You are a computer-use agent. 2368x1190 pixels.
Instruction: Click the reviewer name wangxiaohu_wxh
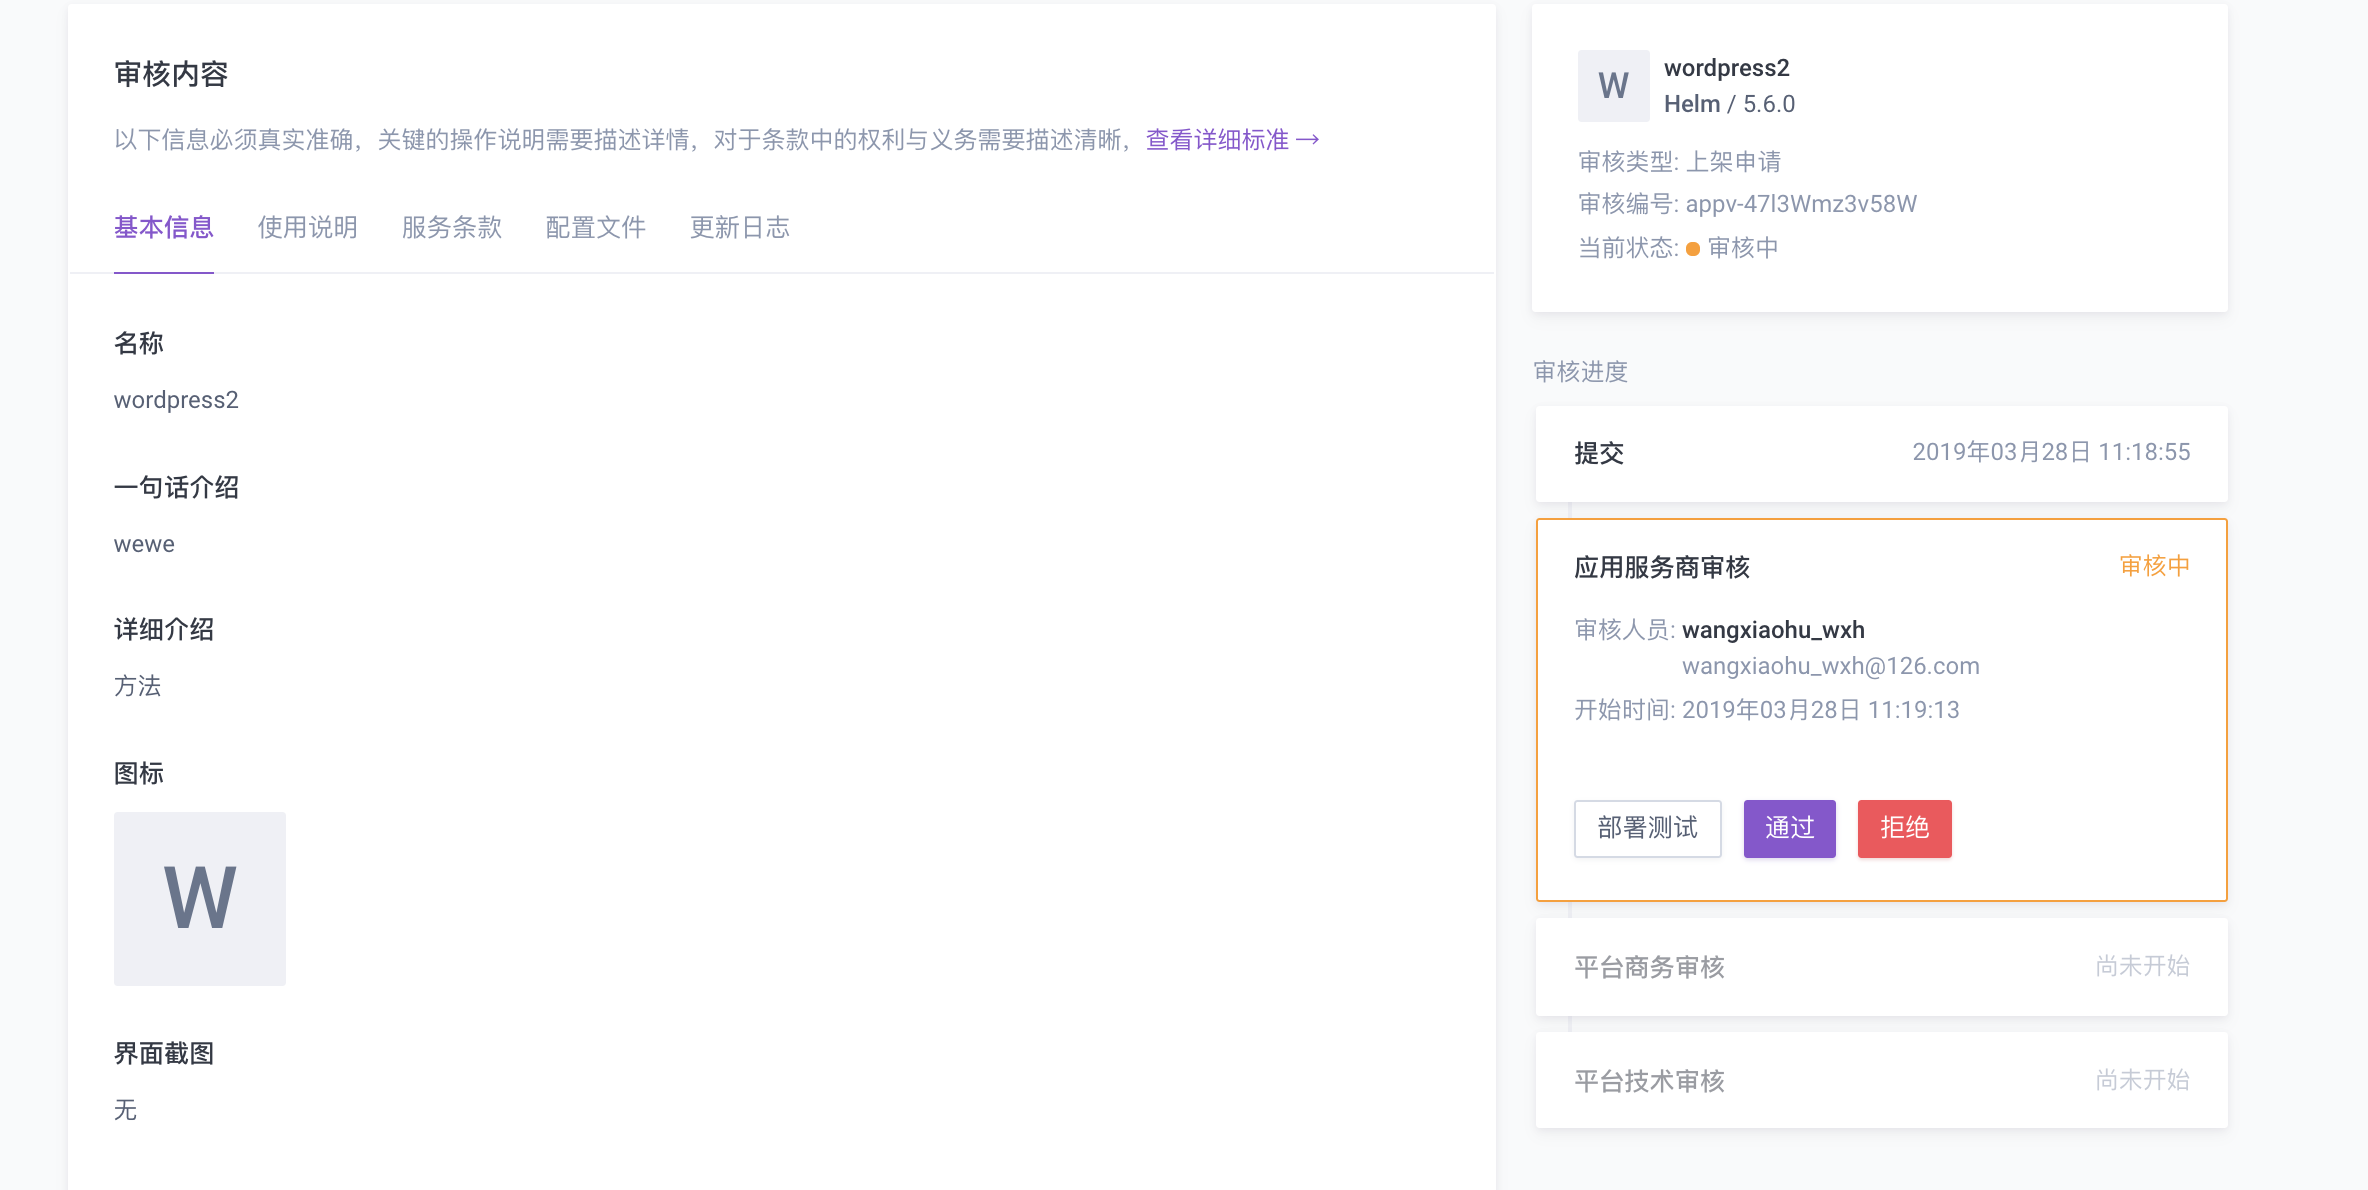pyautogui.click(x=1772, y=630)
